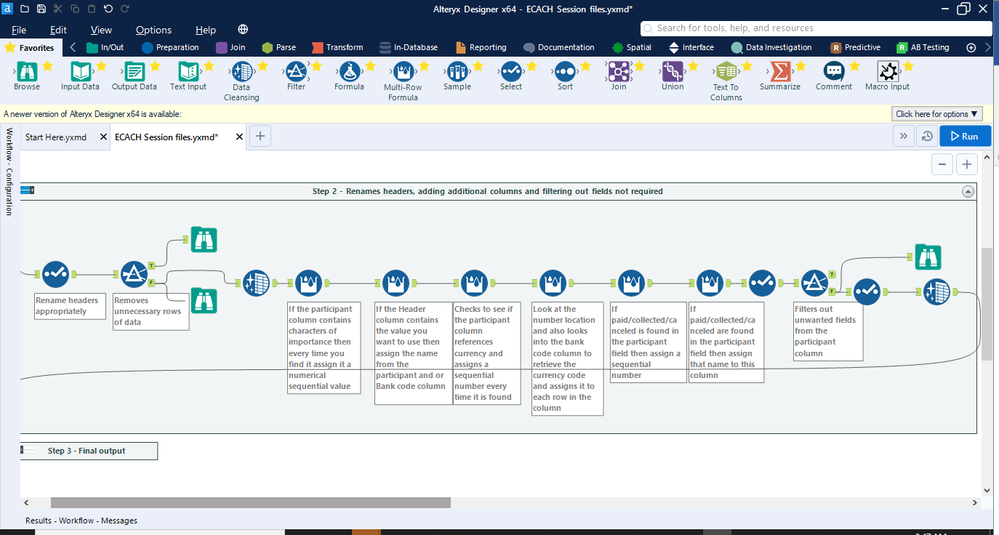Open the View menu

tap(101, 30)
